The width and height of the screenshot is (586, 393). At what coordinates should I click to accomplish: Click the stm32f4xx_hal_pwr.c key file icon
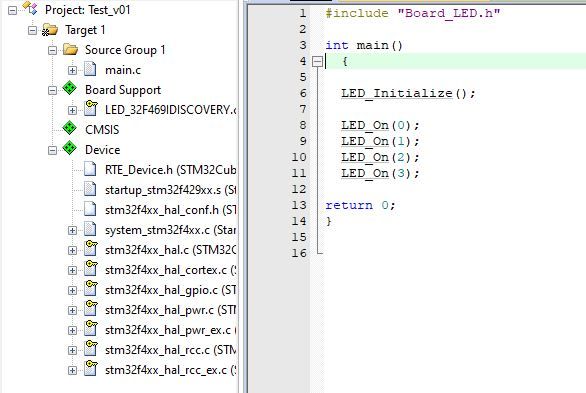(x=90, y=309)
